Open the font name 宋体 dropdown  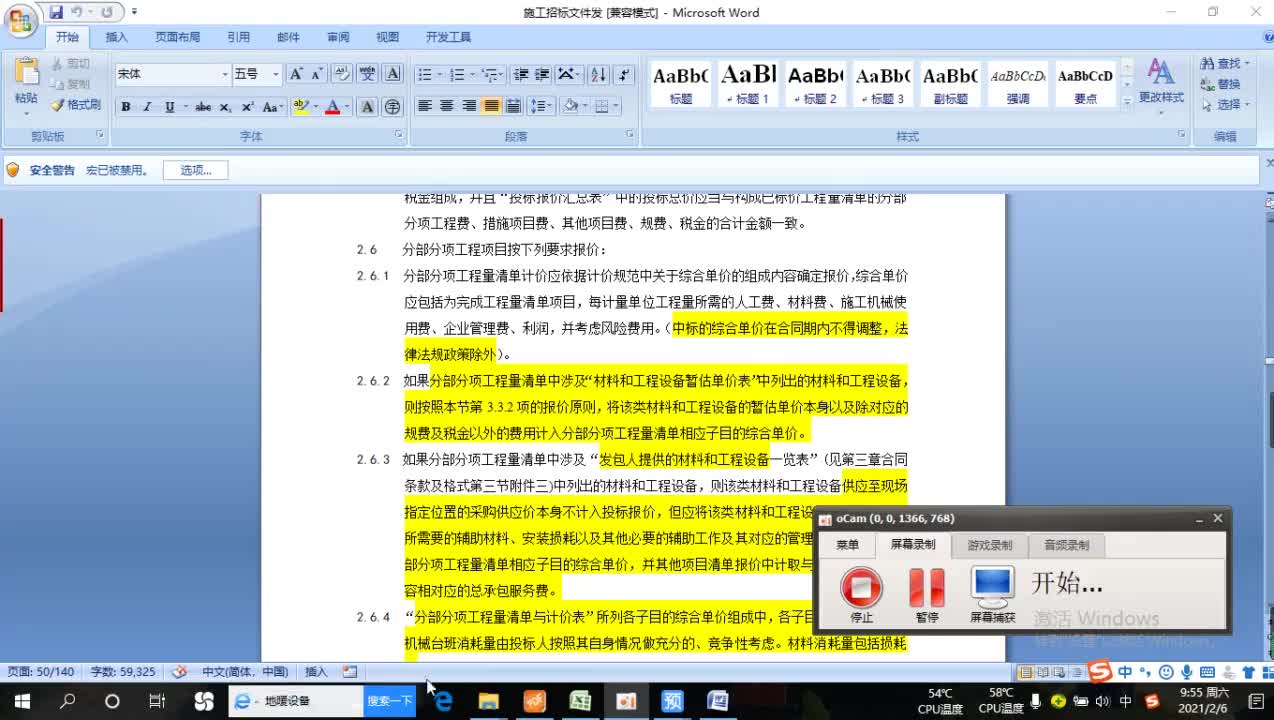point(224,74)
